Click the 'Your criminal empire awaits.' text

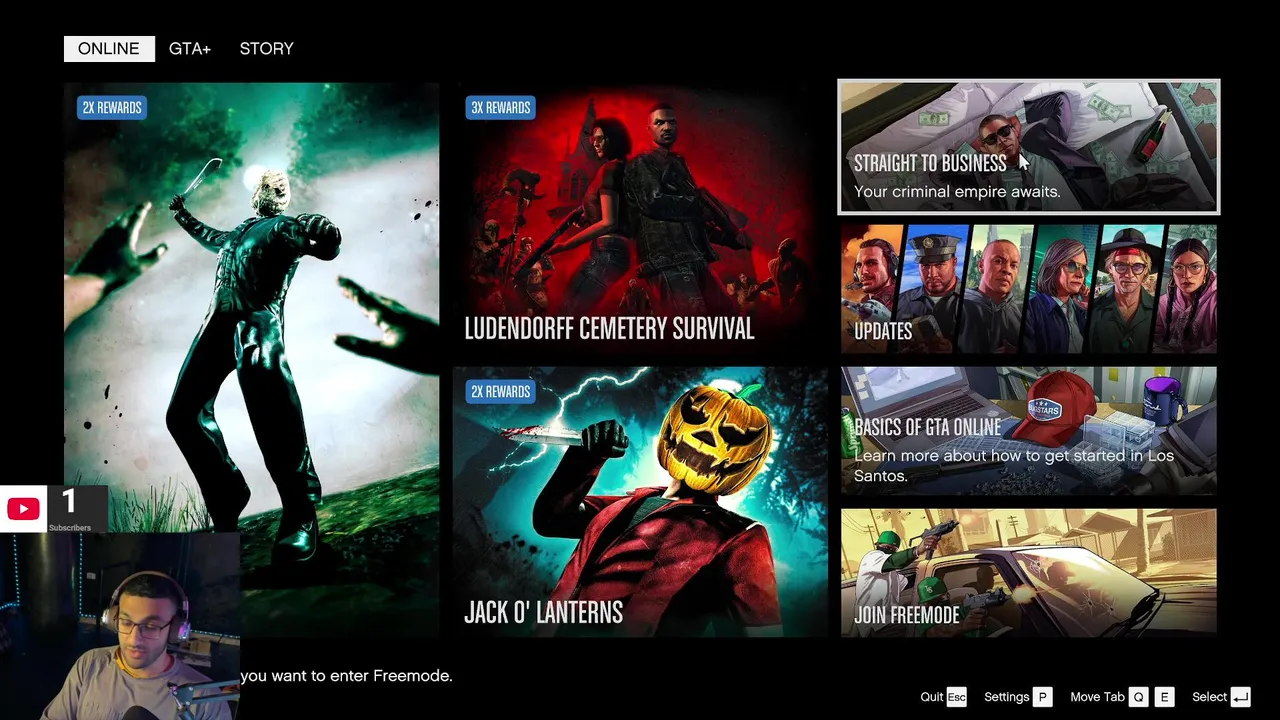(957, 191)
